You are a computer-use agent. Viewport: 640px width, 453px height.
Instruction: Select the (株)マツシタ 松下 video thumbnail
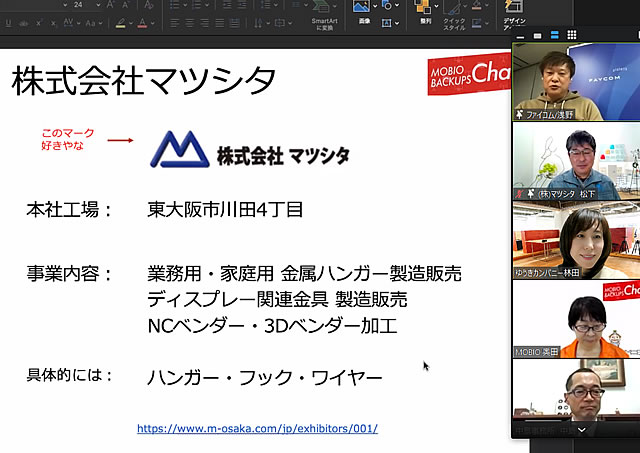576,161
